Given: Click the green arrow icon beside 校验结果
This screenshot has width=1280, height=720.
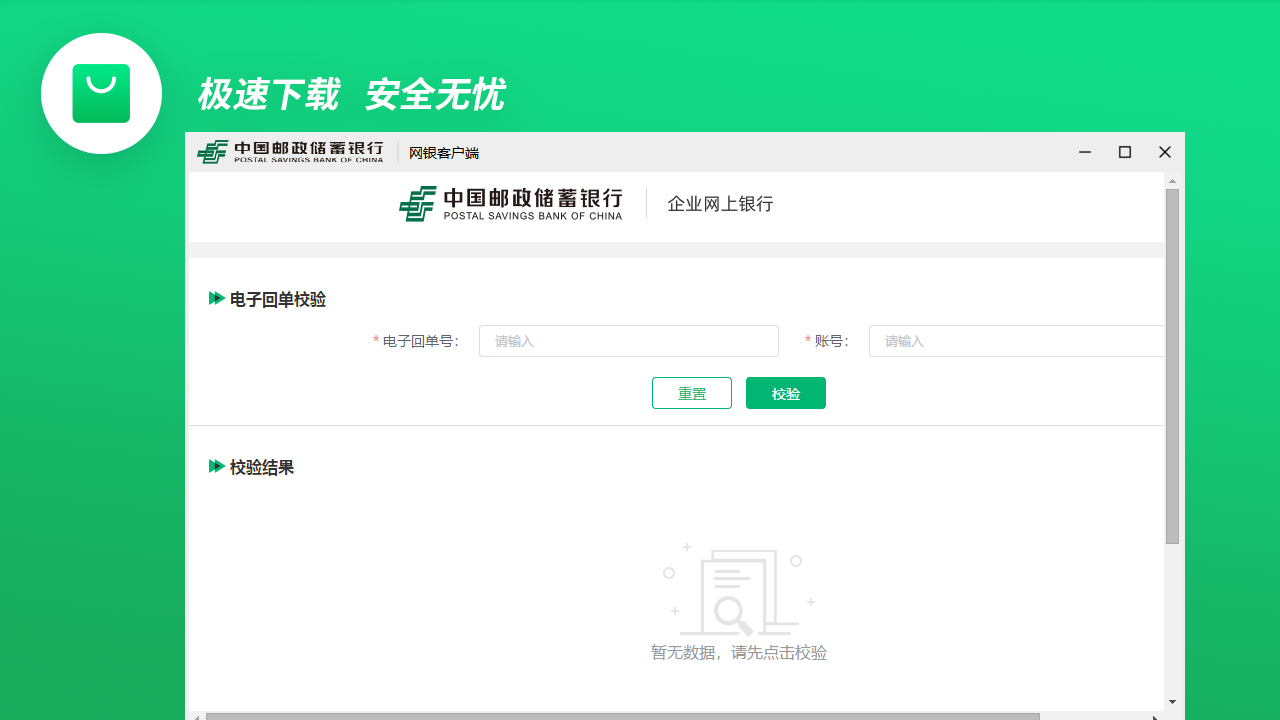Looking at the screenshot, I should (x=218, y=466).
